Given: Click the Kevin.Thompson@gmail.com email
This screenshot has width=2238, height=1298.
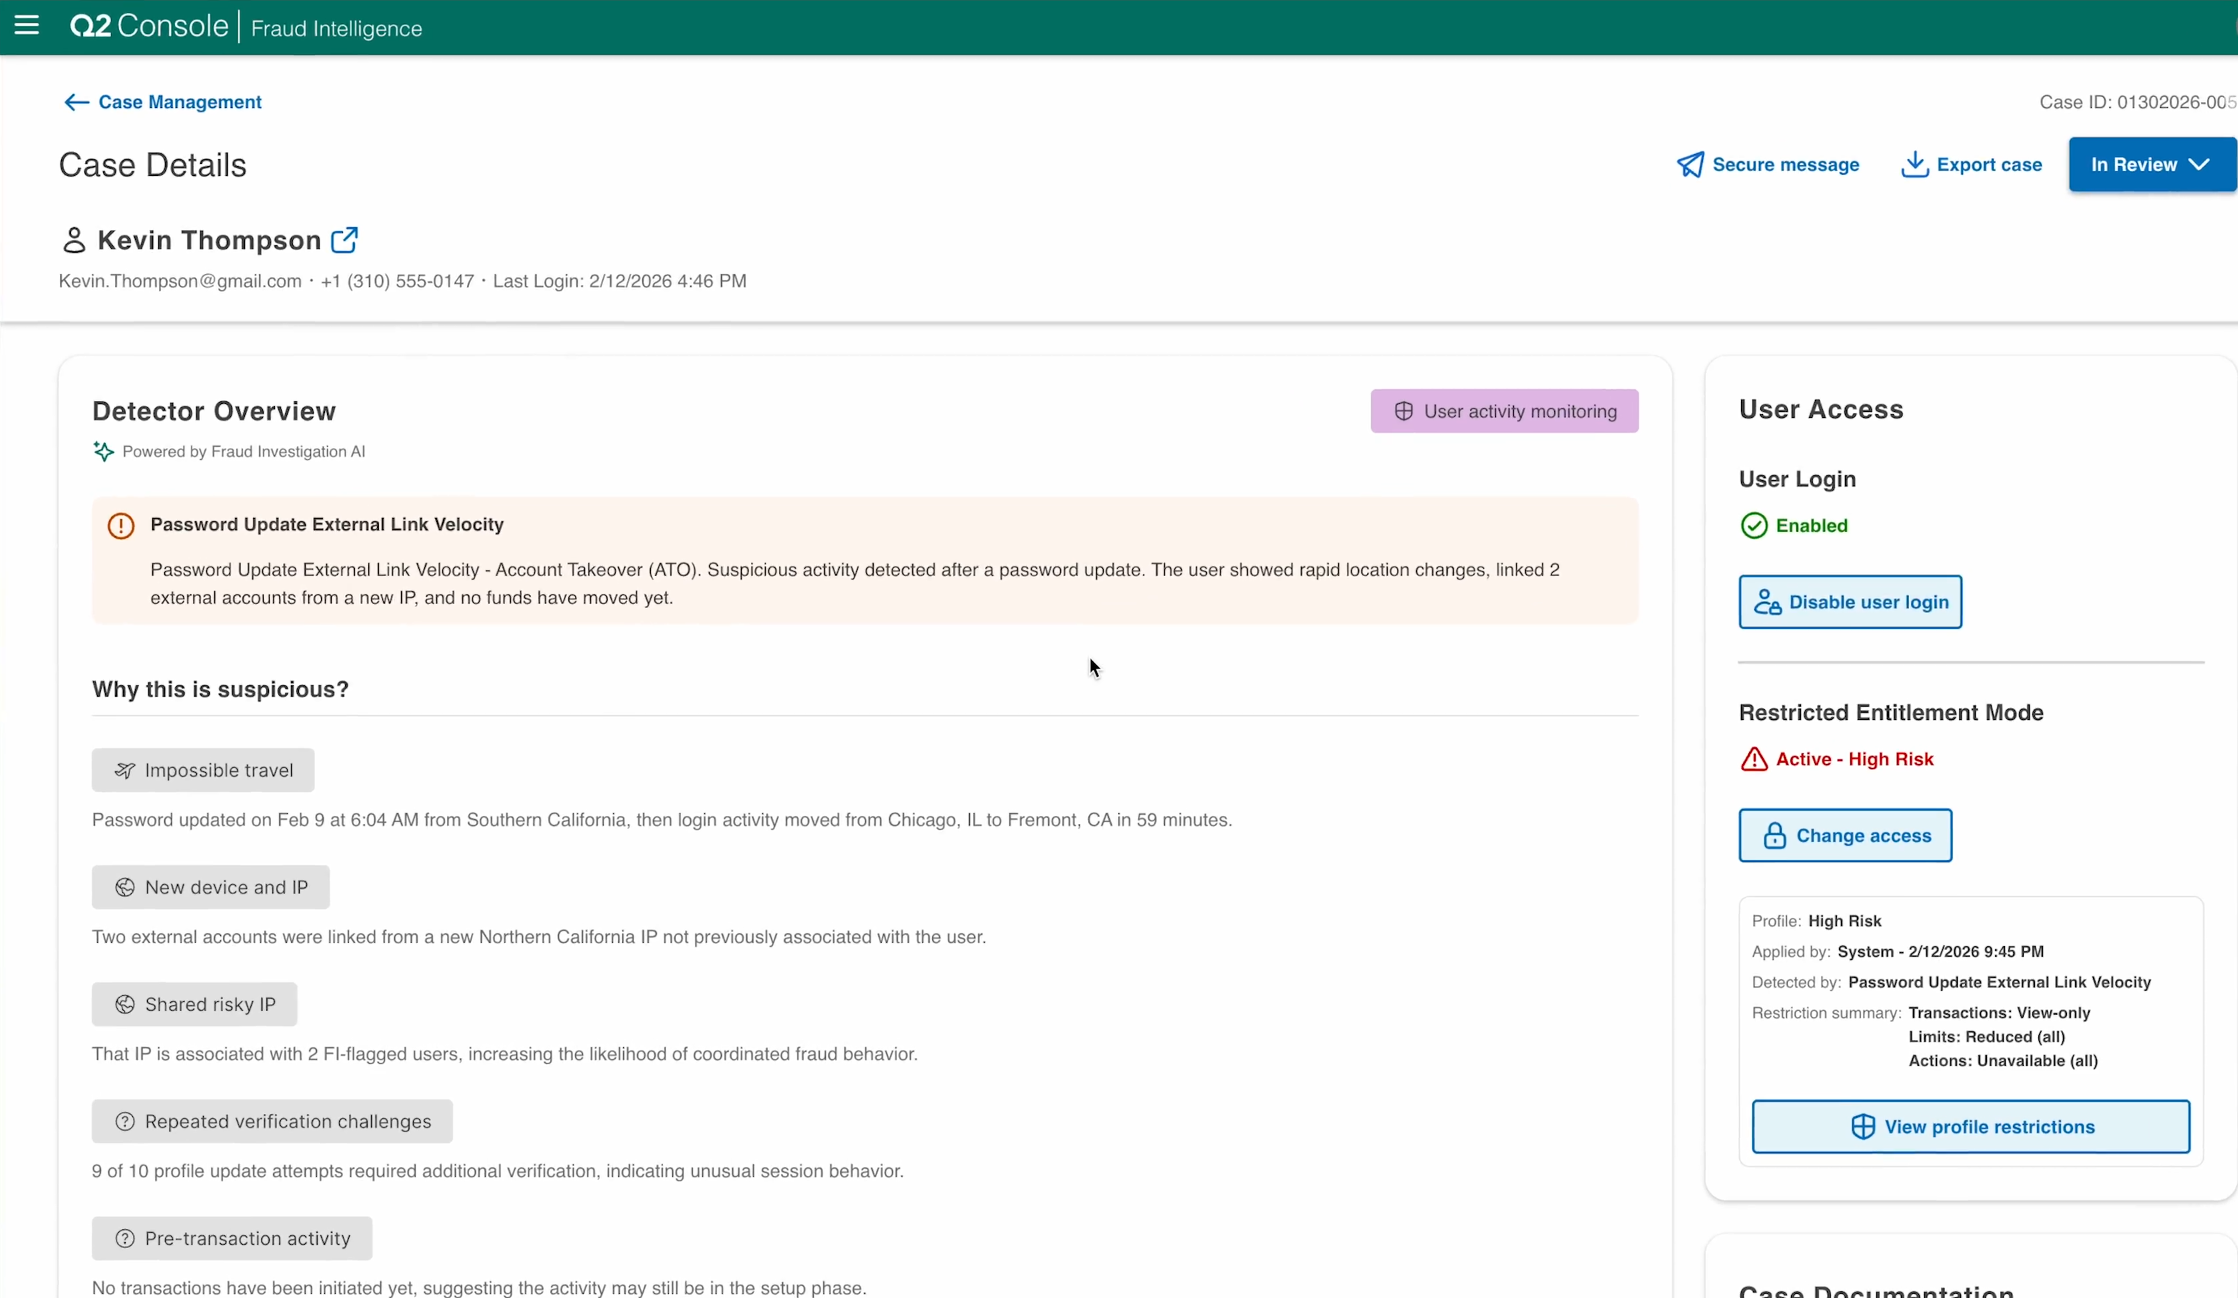Looking at the screenshot, I should (x=180, y=281).
